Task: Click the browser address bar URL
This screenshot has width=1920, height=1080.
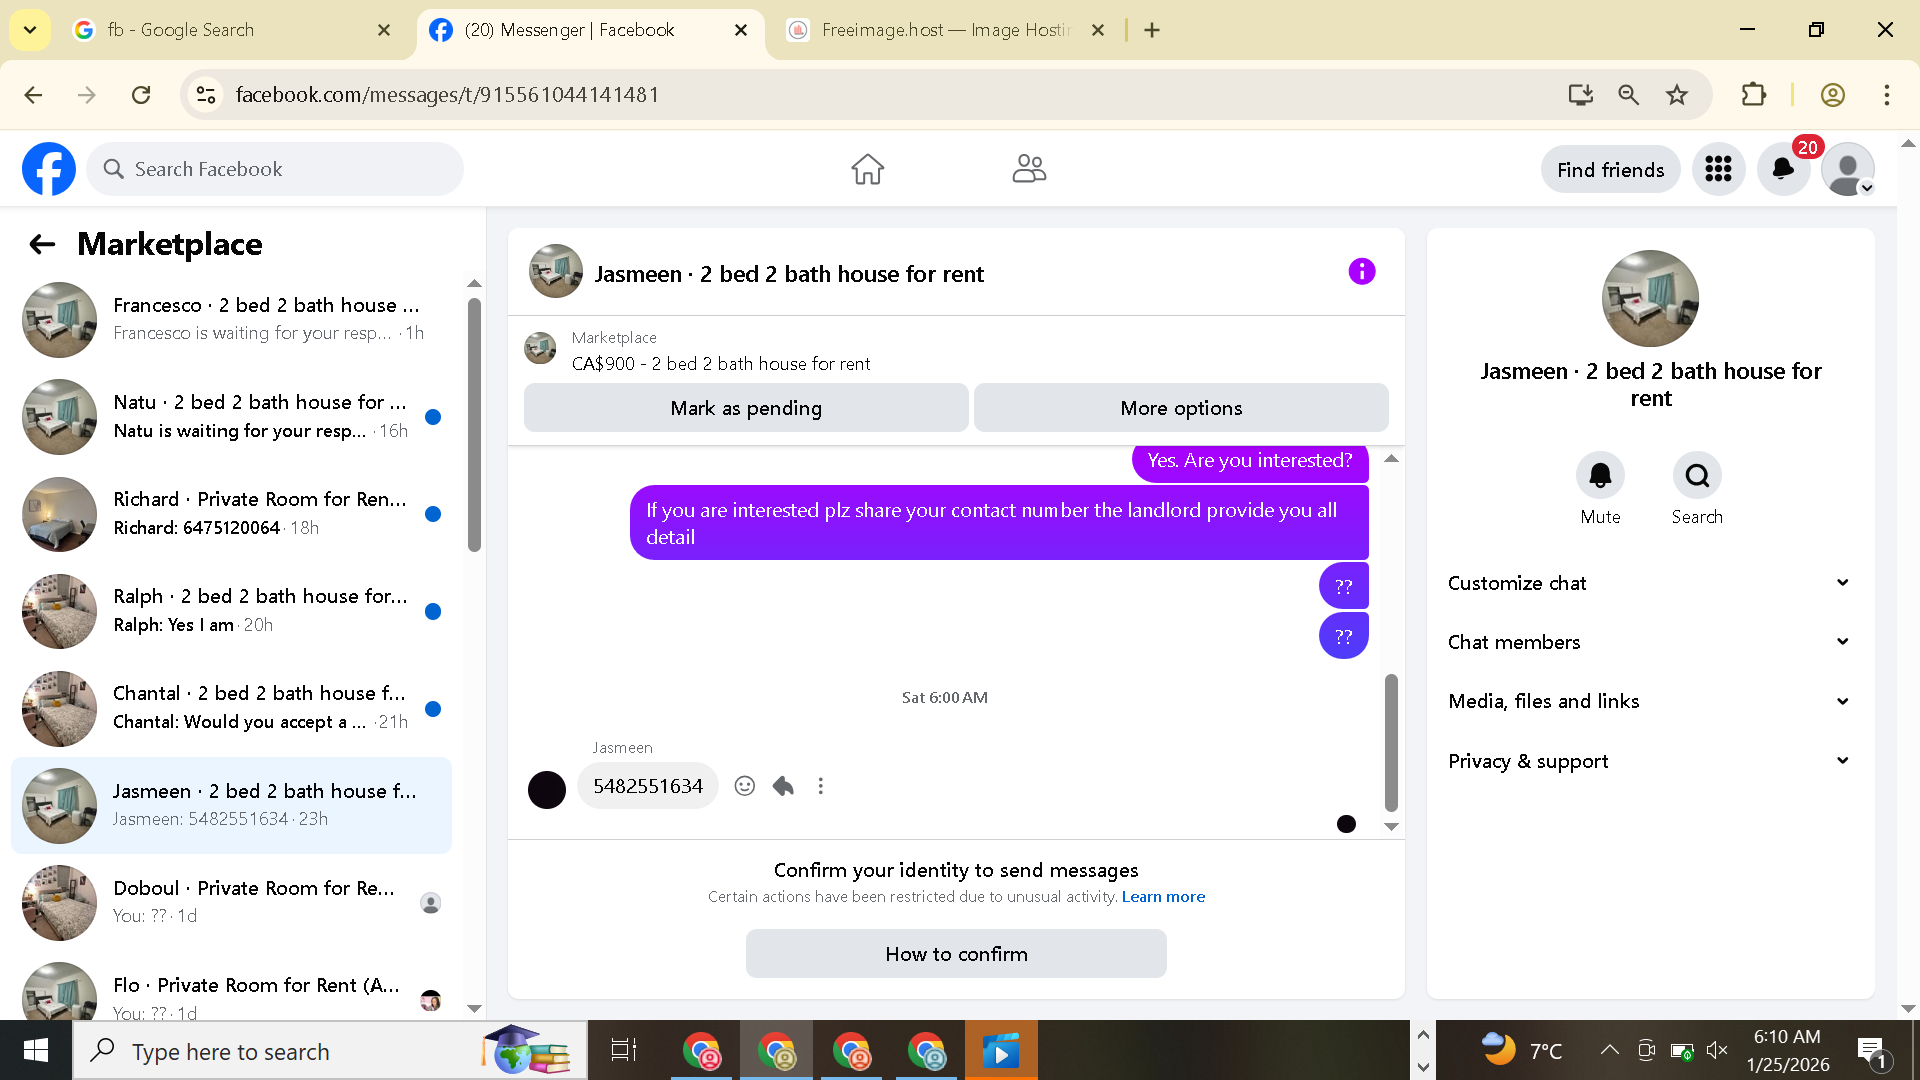Action: pos(447,95)
